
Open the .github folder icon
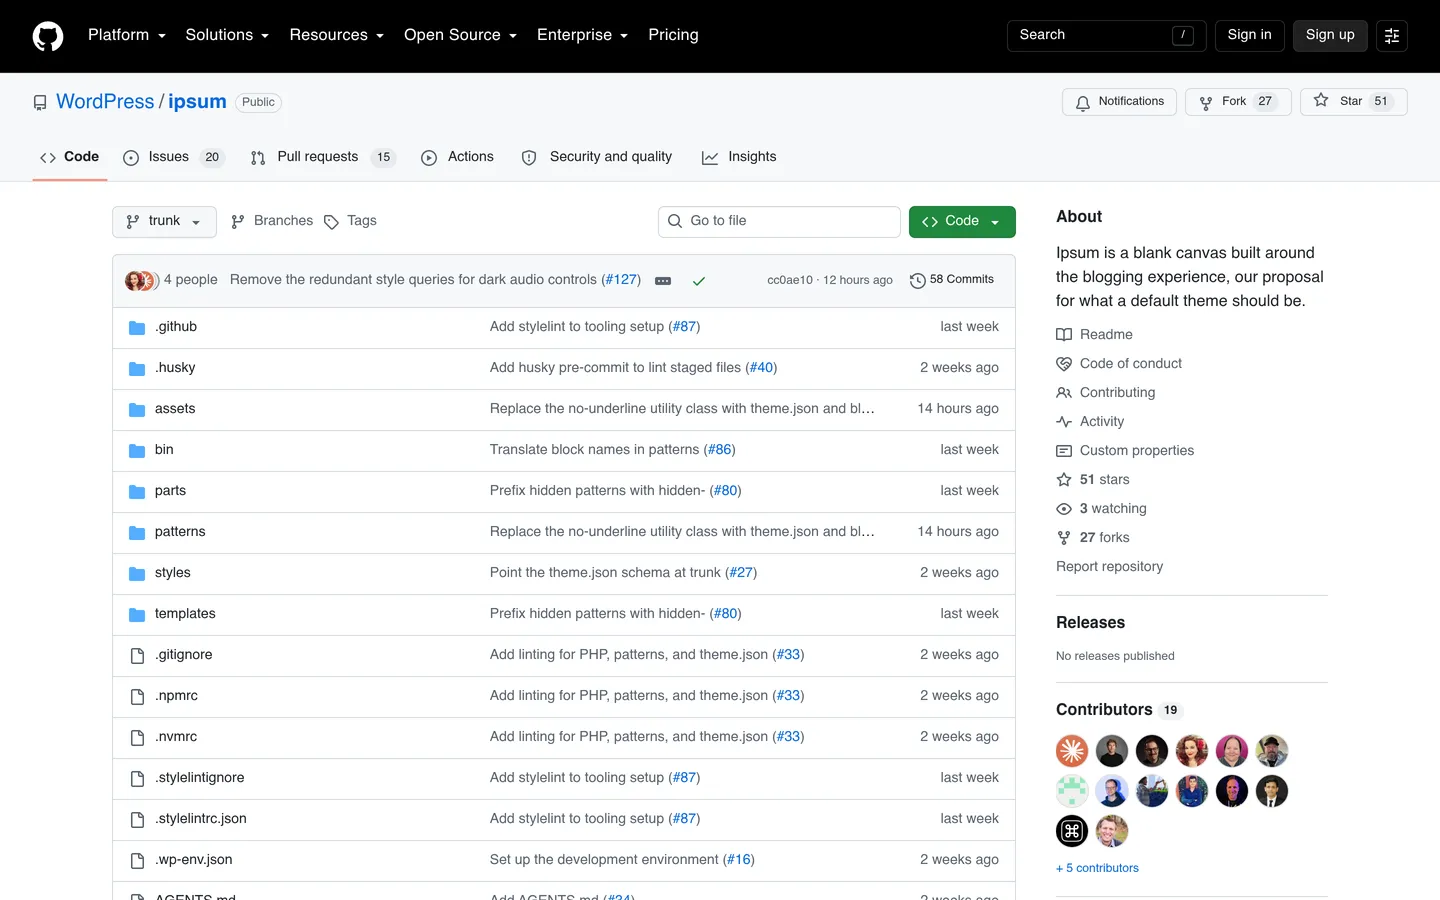[137, 328]
